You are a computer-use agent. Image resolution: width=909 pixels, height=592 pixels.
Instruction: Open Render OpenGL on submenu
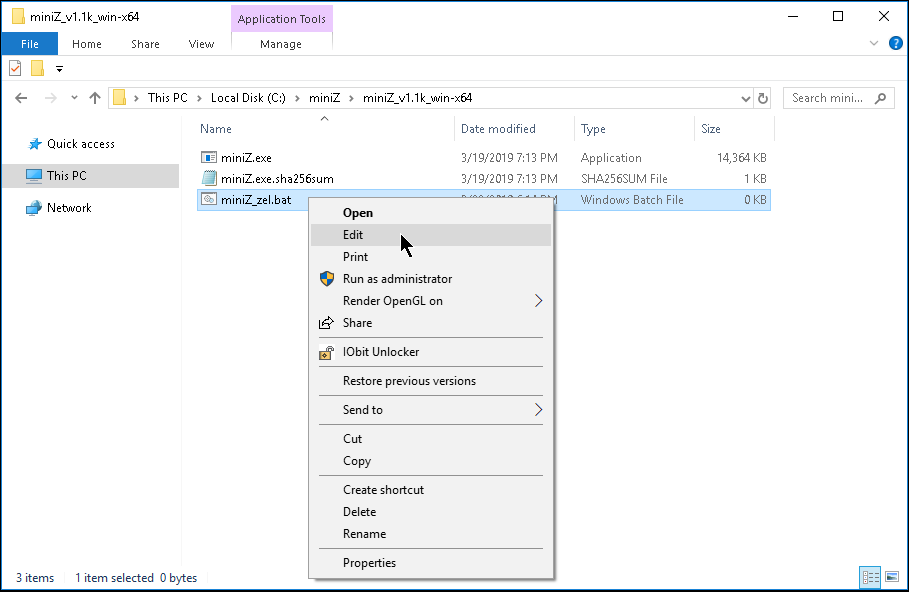point(431,301)
